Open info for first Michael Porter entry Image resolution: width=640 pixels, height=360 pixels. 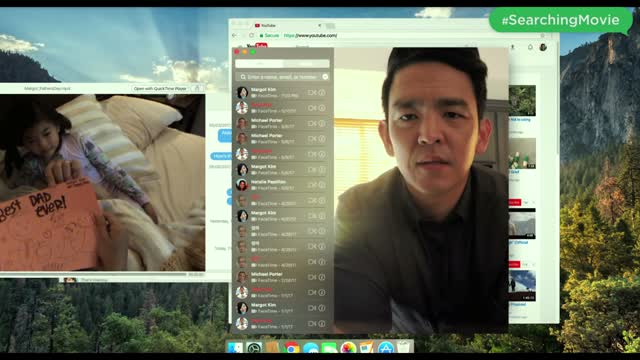point(322,124)
